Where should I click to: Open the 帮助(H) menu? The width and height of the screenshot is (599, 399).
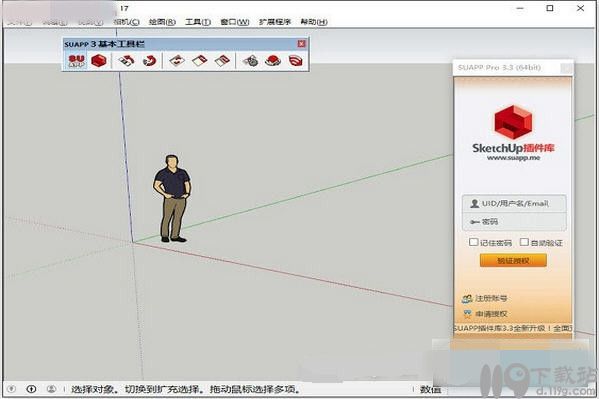[314, 22]
